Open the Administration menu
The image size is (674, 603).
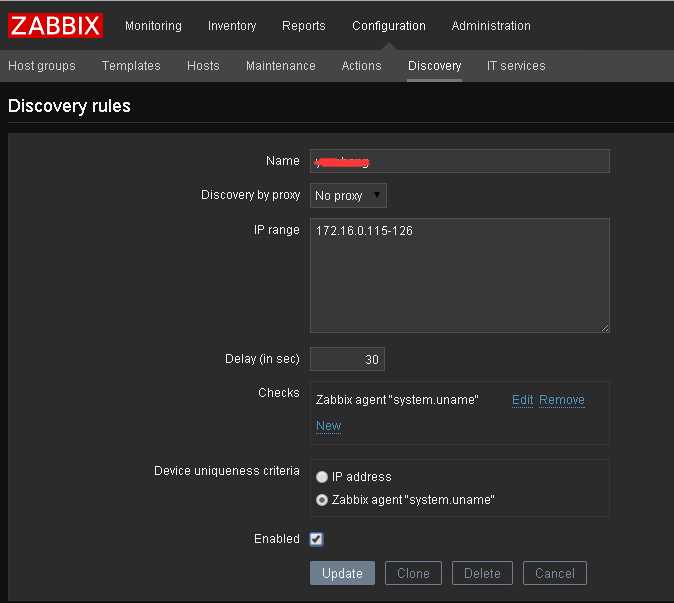pyautogui.click(x=491, y=26)
